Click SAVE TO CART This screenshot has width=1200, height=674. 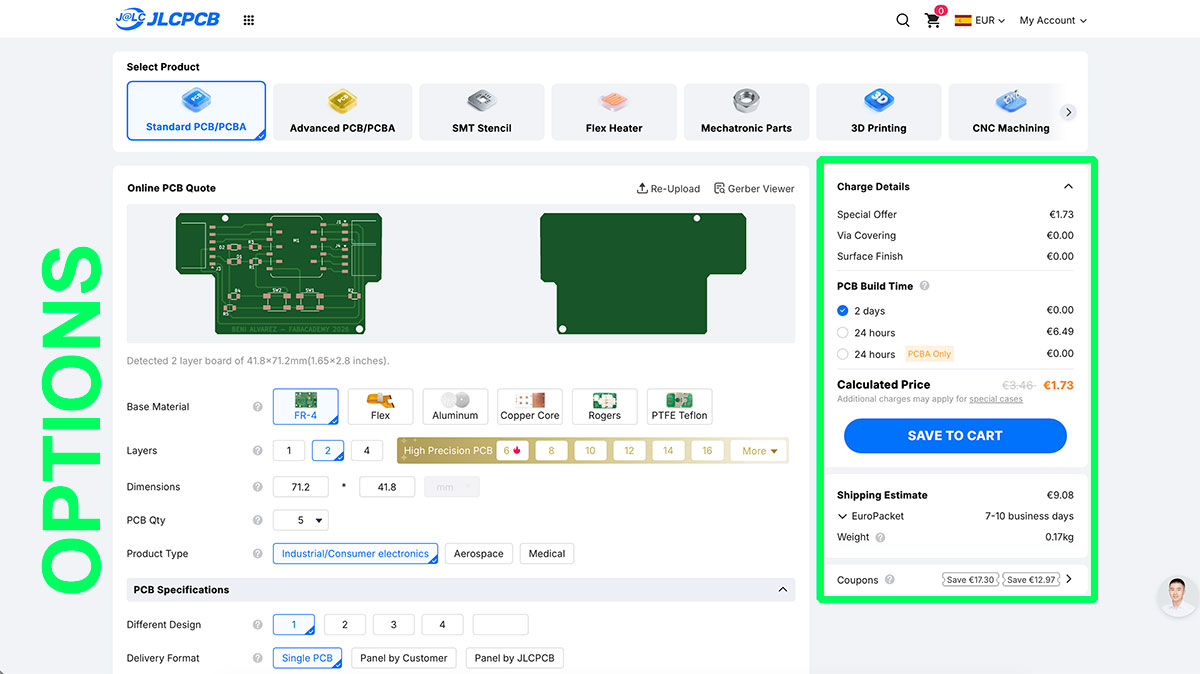point(955,436)
